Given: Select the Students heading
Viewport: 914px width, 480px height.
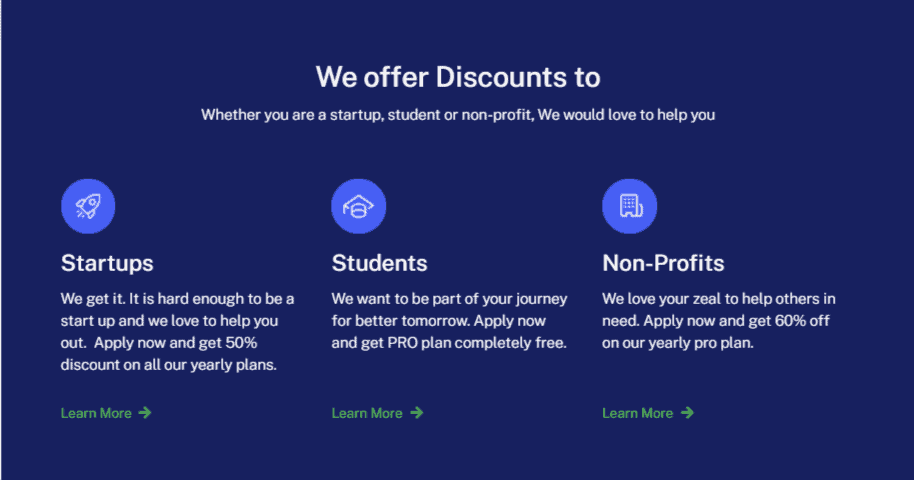Looking at the screenshot, I should 379,263.
